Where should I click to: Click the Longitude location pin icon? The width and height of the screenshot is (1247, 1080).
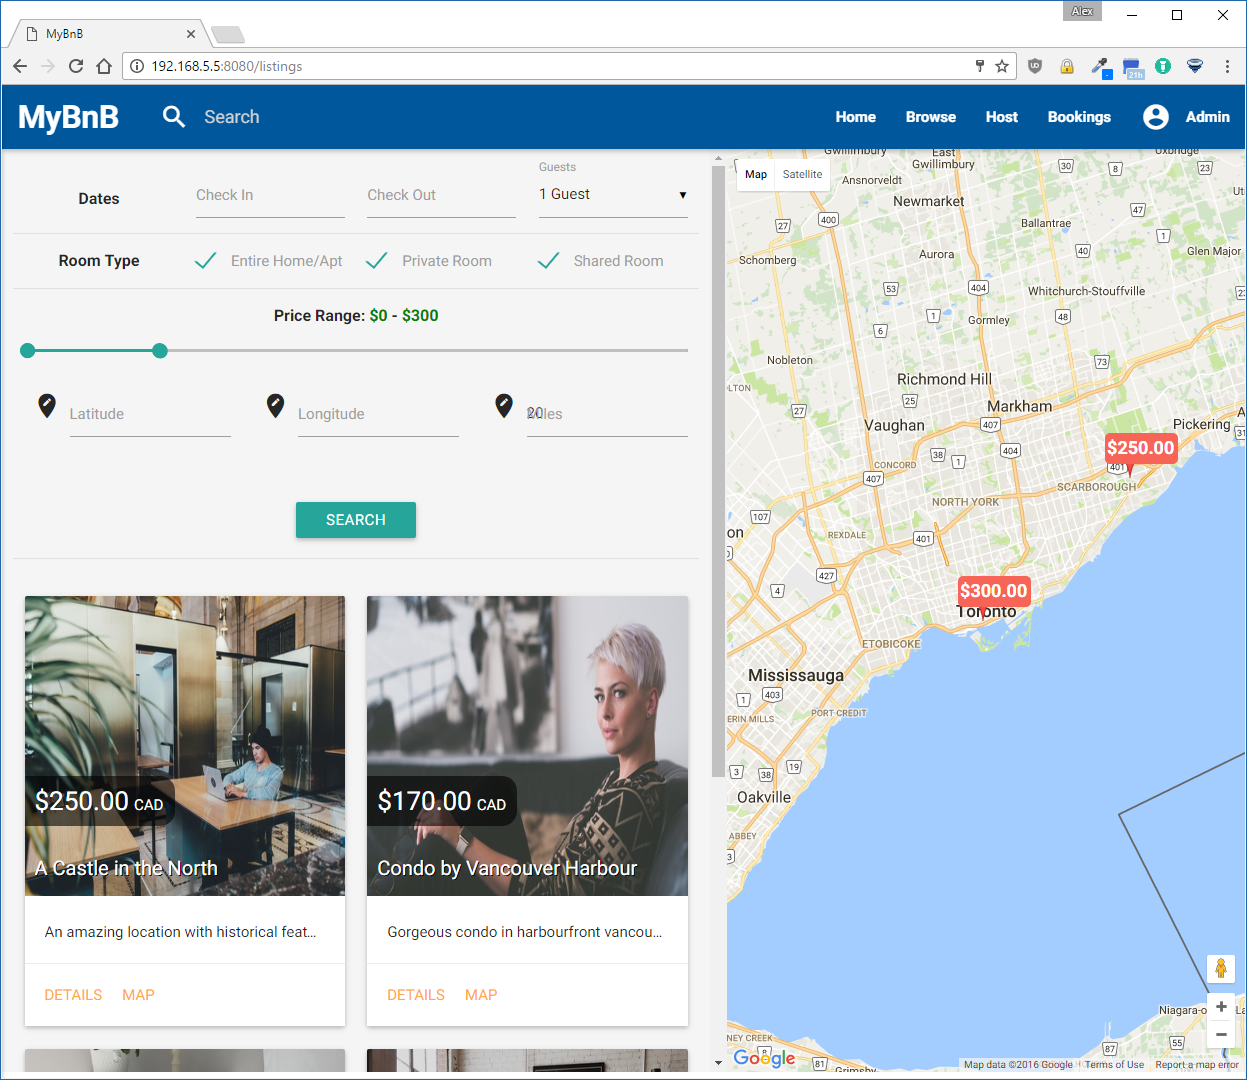point(275,406)
